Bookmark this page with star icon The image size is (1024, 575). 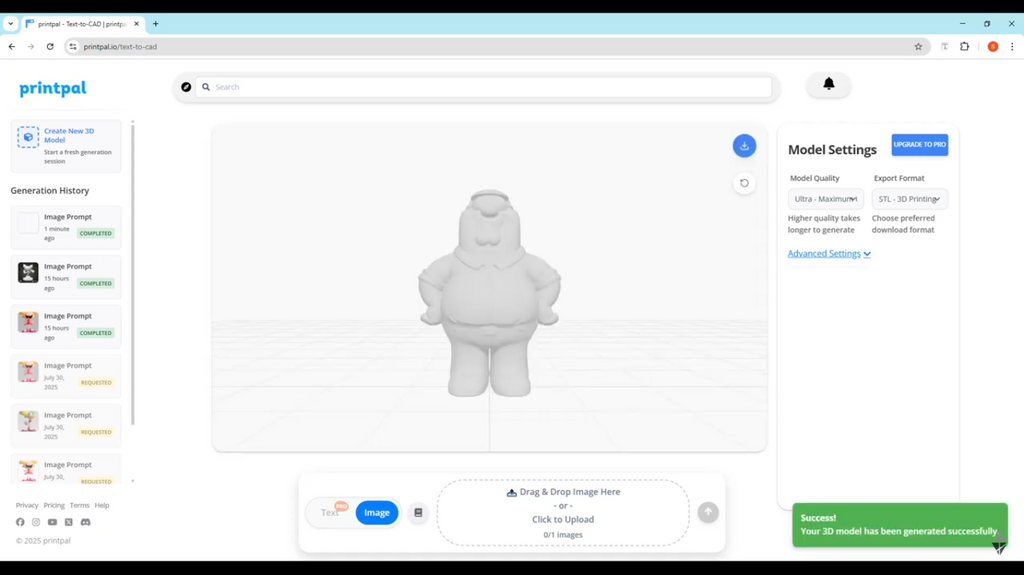tap(918, 46)
